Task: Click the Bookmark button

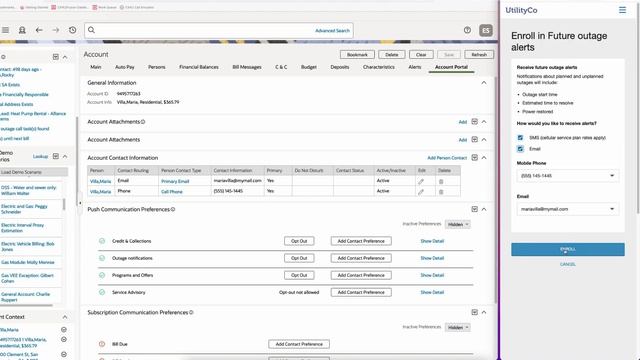Action: pyautogui.click(x=357, y=55)
